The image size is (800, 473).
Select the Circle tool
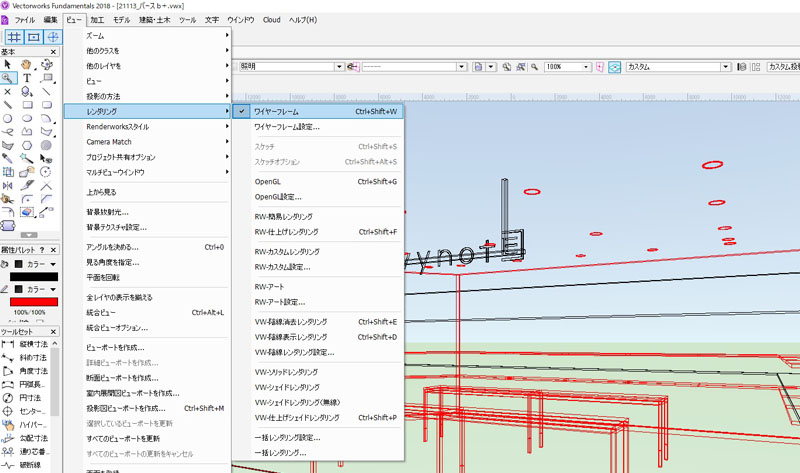pos(8,118)
